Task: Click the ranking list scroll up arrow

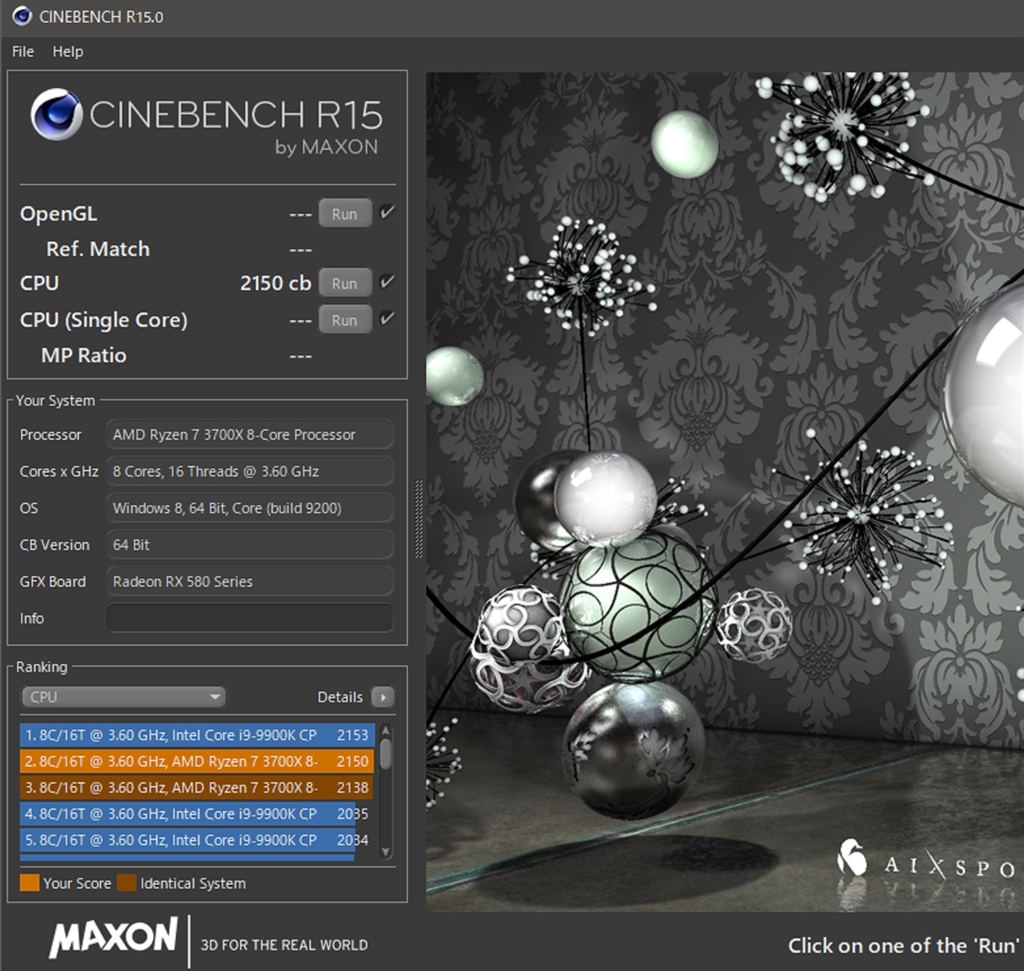Action: click(x=385, y=731)
